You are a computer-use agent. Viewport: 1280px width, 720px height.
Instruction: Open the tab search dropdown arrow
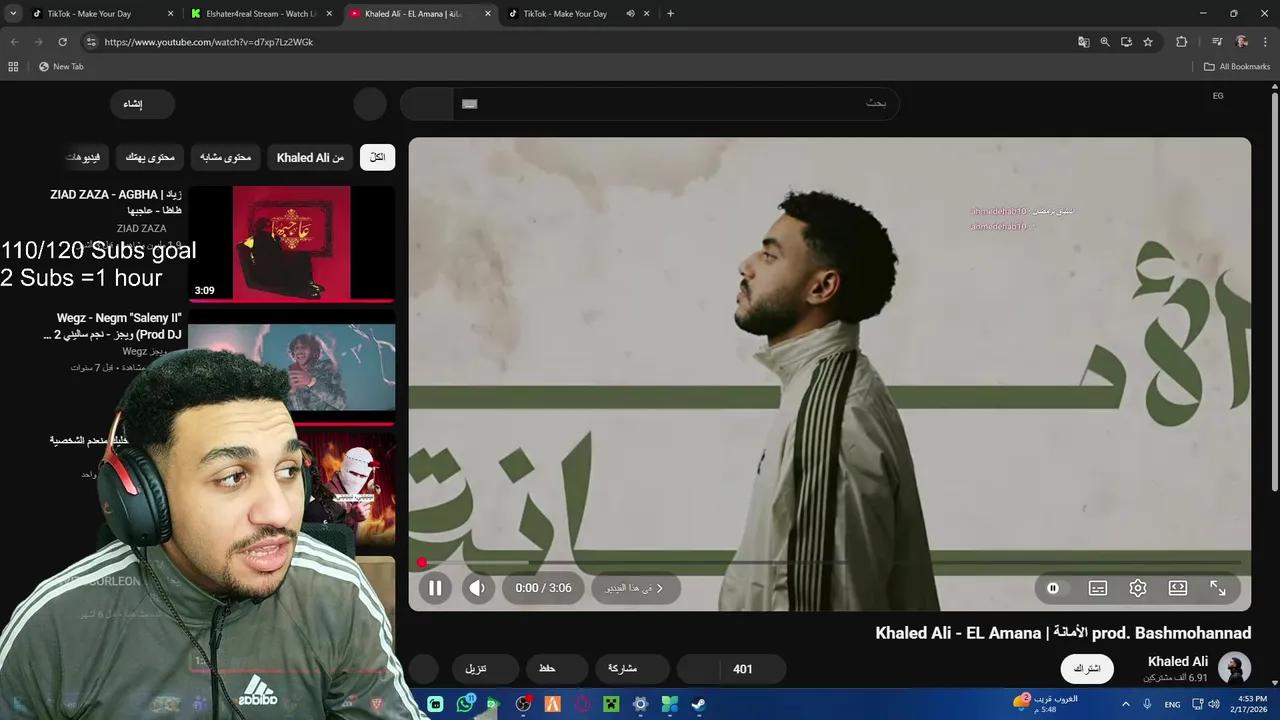(13, 14)
